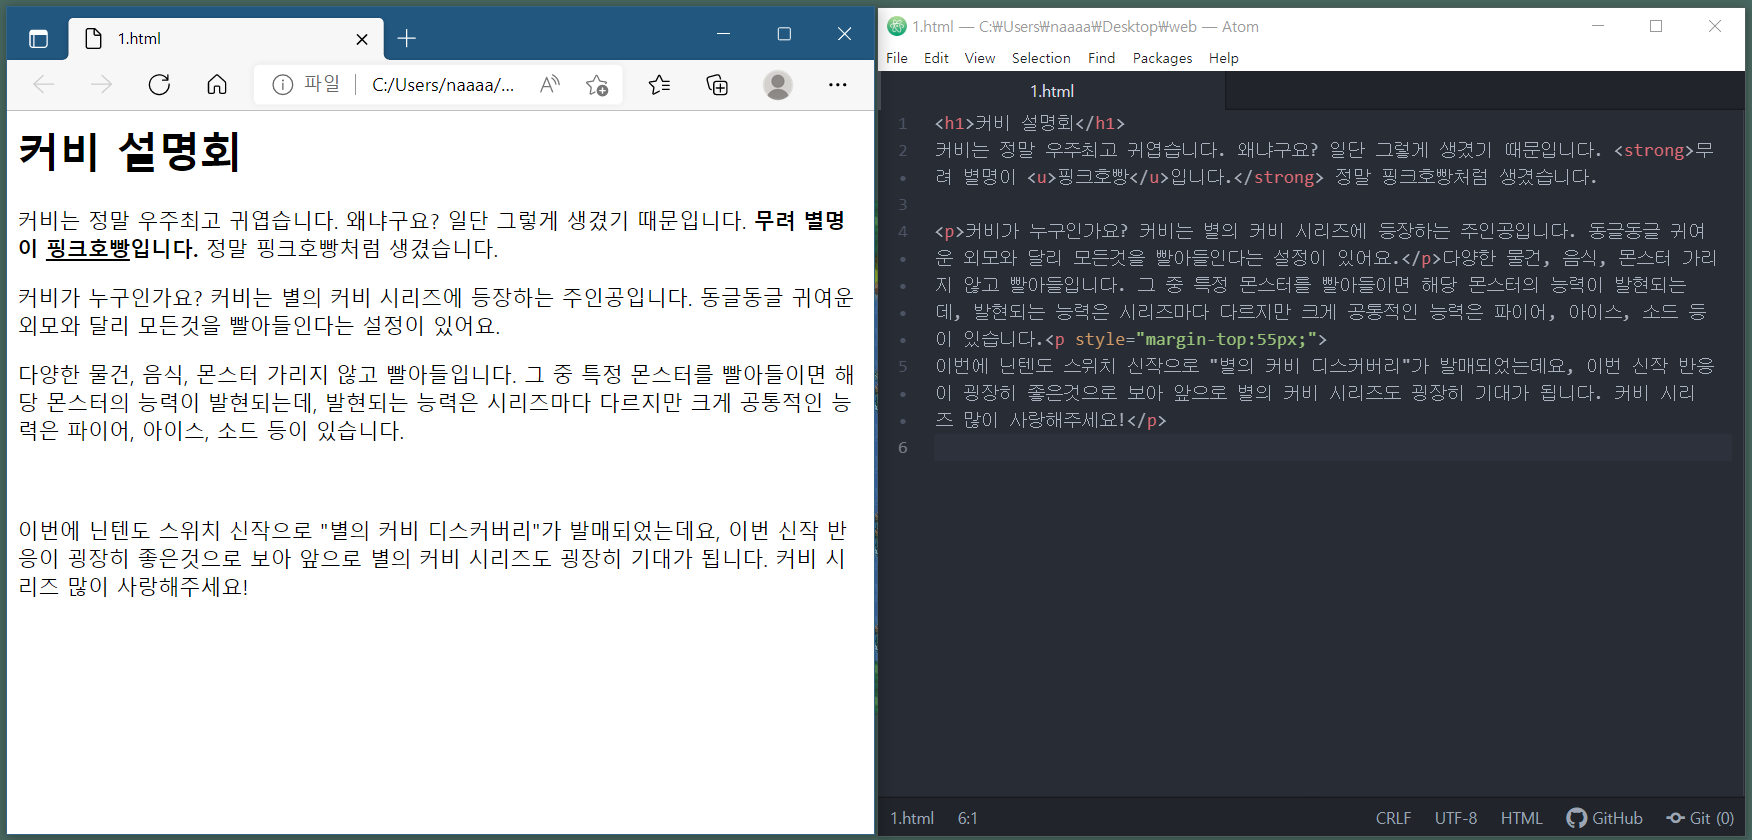Open Atom View menu
This screenshot has height=840, width=1752.
(x=980, y=58)
